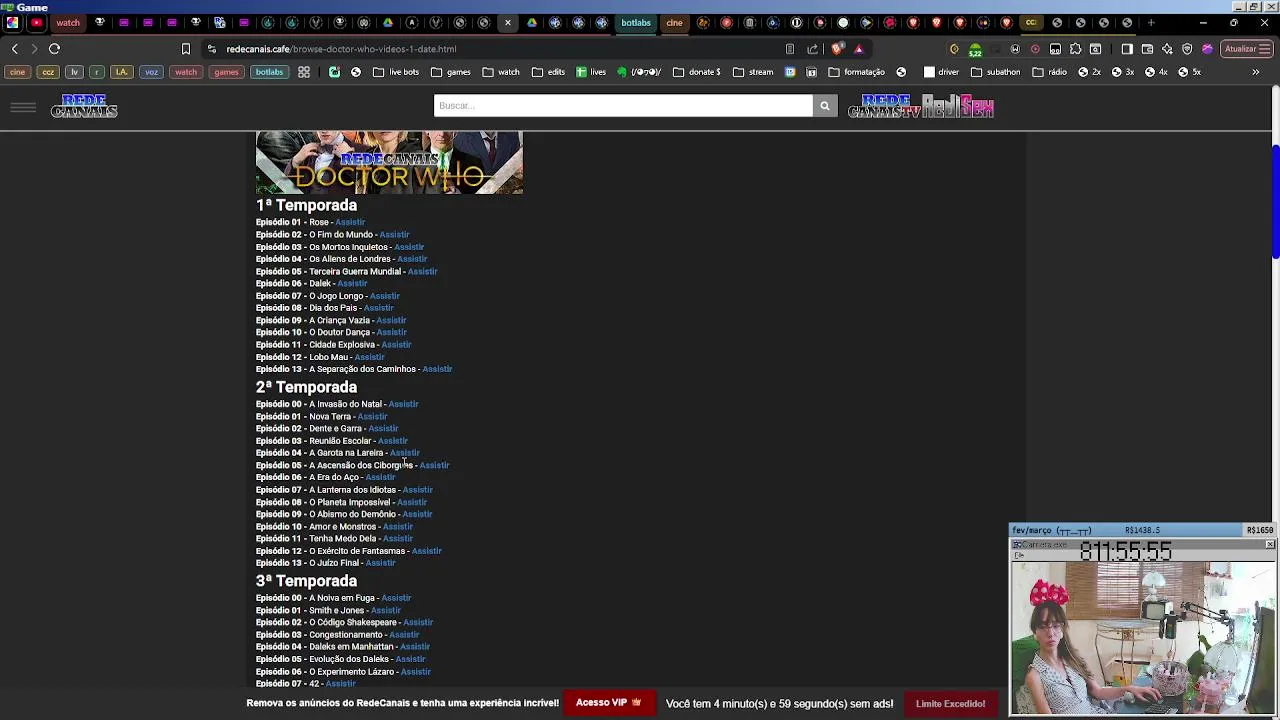Click the green 5,22 extension badge
Image resolution: width=1280 pixels, height=720 pixels.
click(x=975, y=50)
